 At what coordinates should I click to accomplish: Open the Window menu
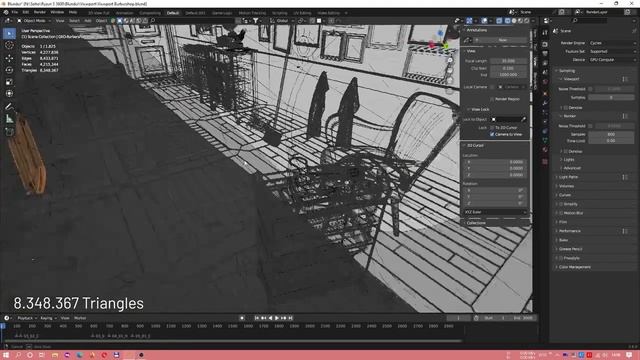pos(57,13)
